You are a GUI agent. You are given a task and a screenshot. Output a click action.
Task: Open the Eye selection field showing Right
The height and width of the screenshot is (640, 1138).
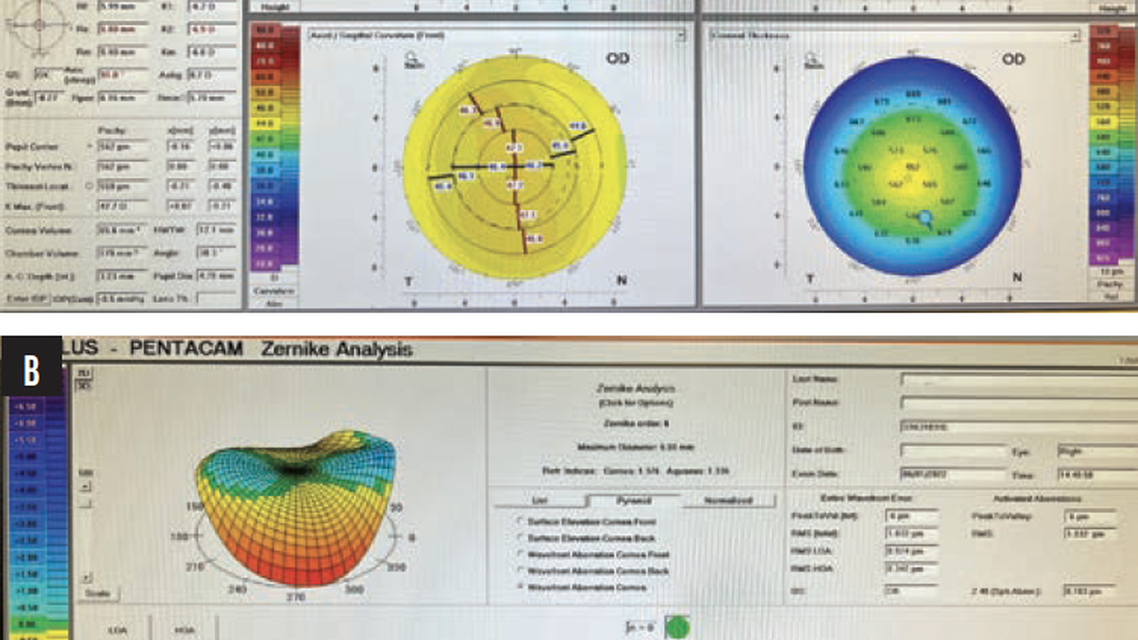[x=1097, y=451]
